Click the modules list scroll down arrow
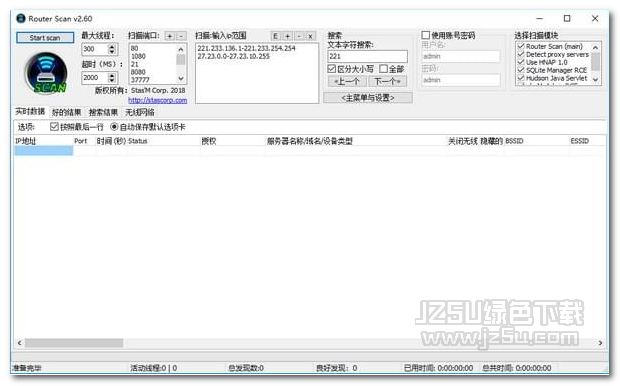This screenshot has height=386, width=620. (595, 79)
